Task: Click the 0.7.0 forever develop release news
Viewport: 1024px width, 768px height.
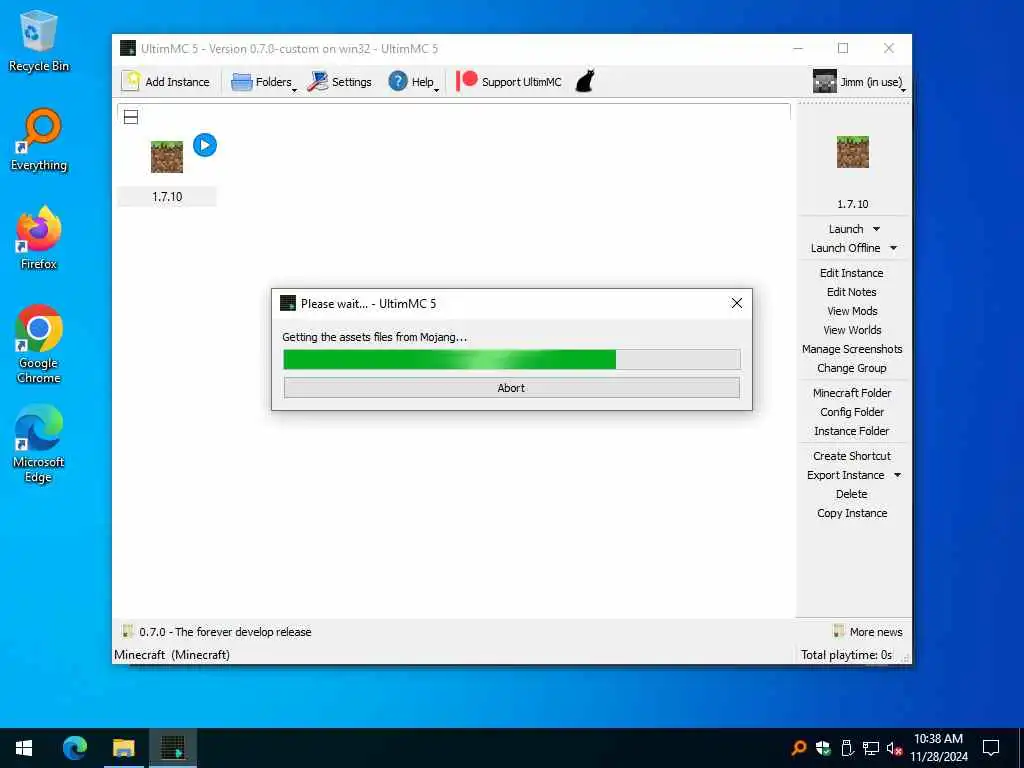Action: tap(217, 632)
